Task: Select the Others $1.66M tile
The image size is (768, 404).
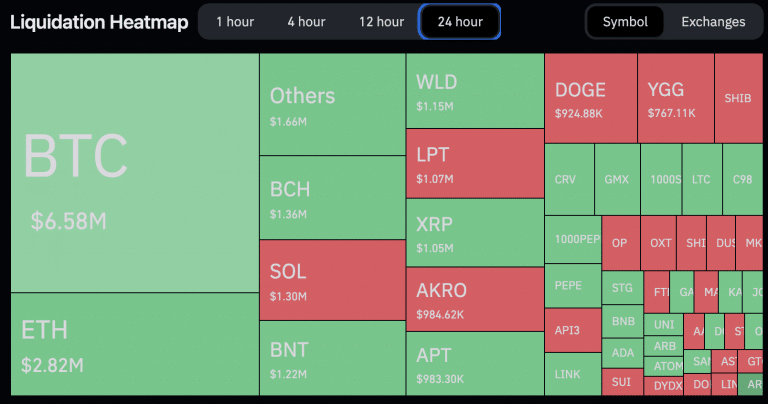Action: [x=332, y=104]
